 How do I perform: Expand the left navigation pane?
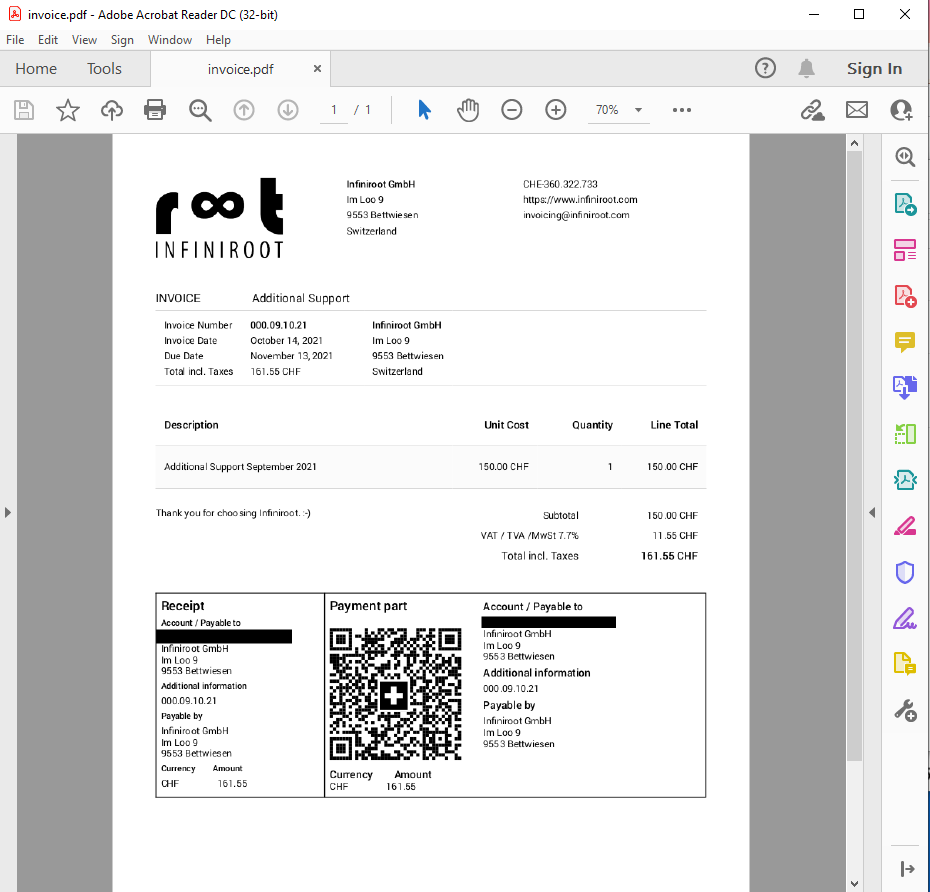pyautogui.click(x=8, y=512)
